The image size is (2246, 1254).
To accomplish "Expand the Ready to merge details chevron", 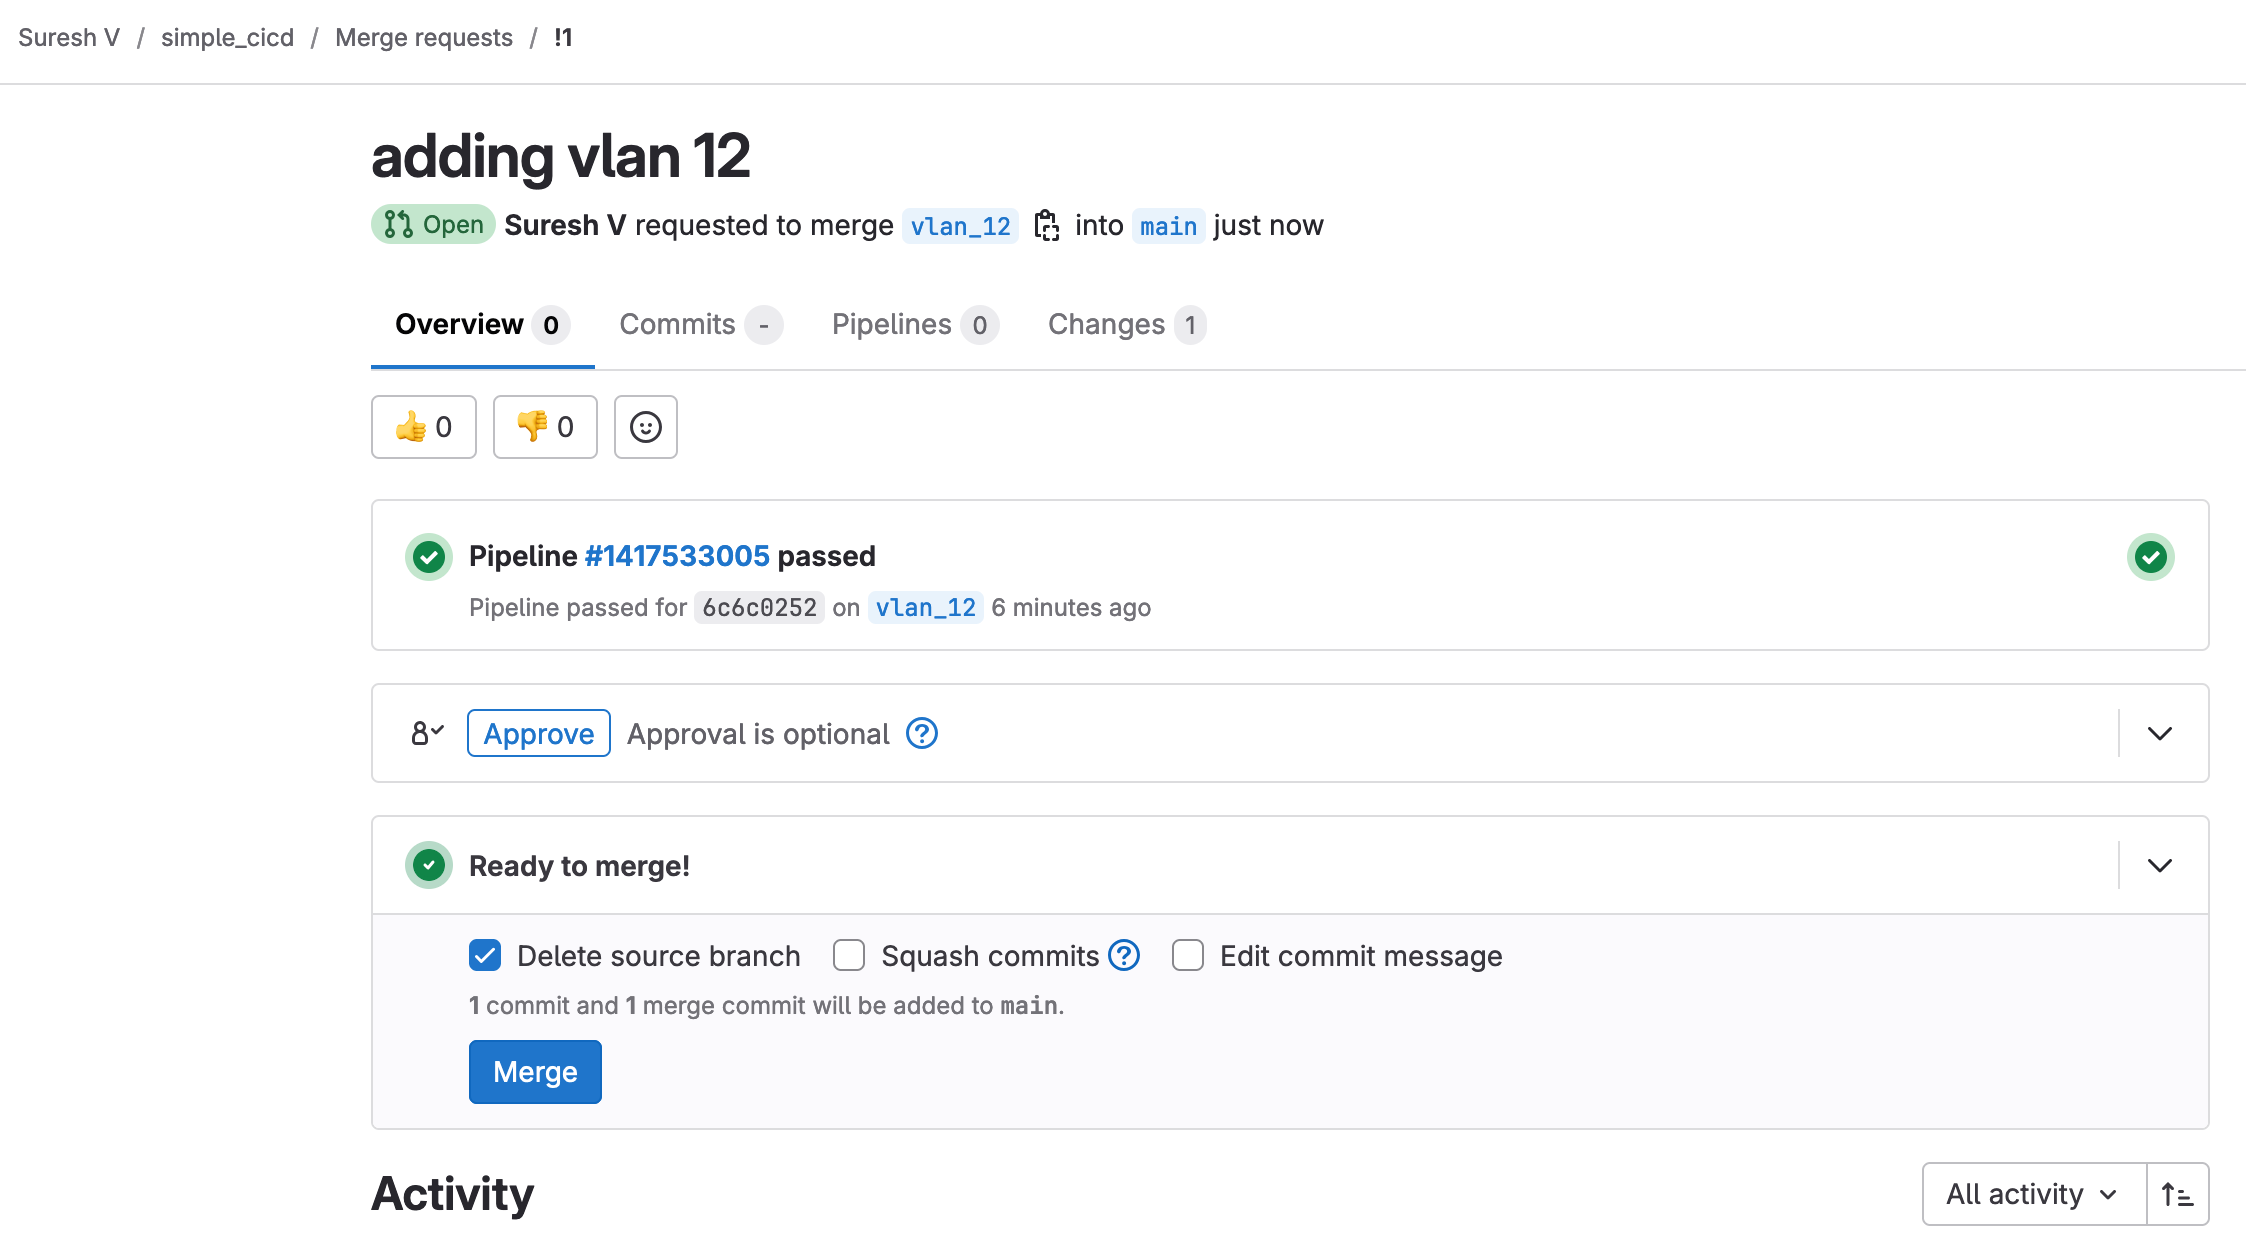I will tap(2160, 866).
